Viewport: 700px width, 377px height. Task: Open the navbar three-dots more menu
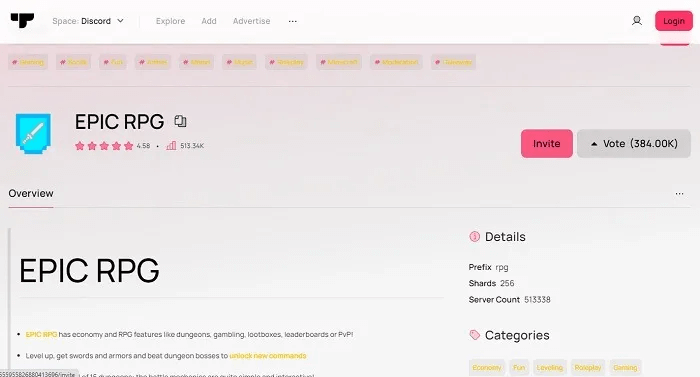pos(292,21)
